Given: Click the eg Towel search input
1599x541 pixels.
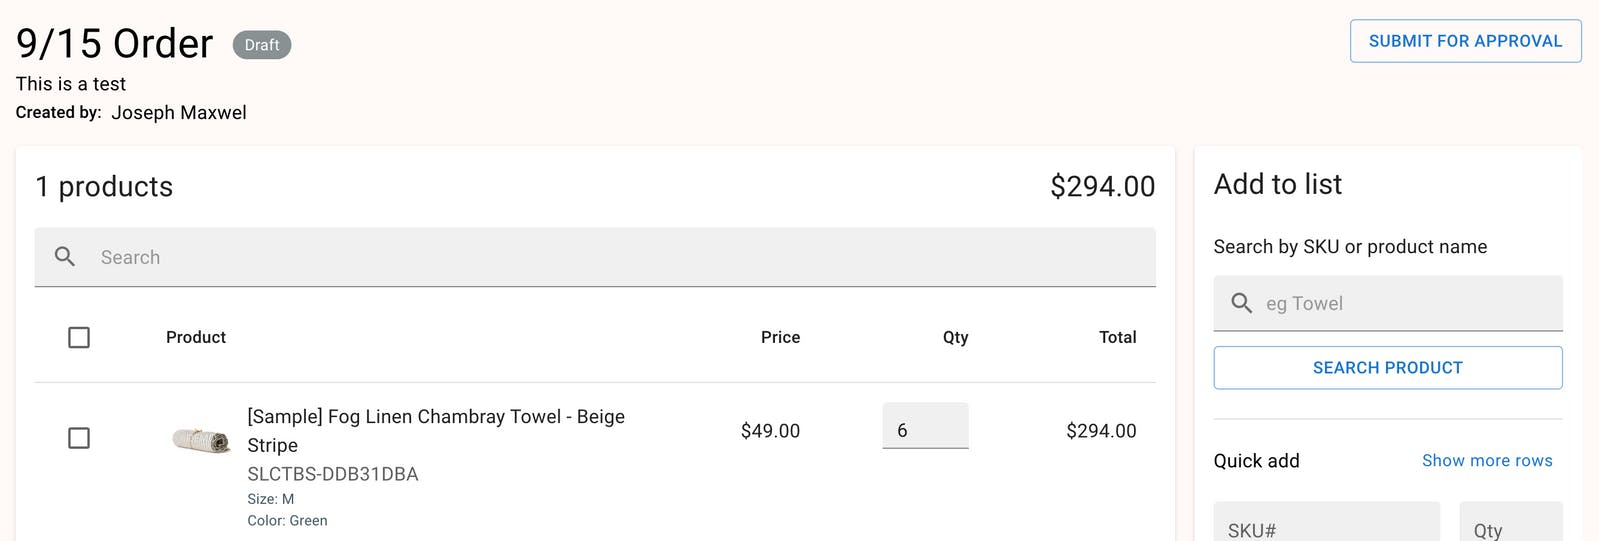Looking at the screenshot, I should [1387, 303].
